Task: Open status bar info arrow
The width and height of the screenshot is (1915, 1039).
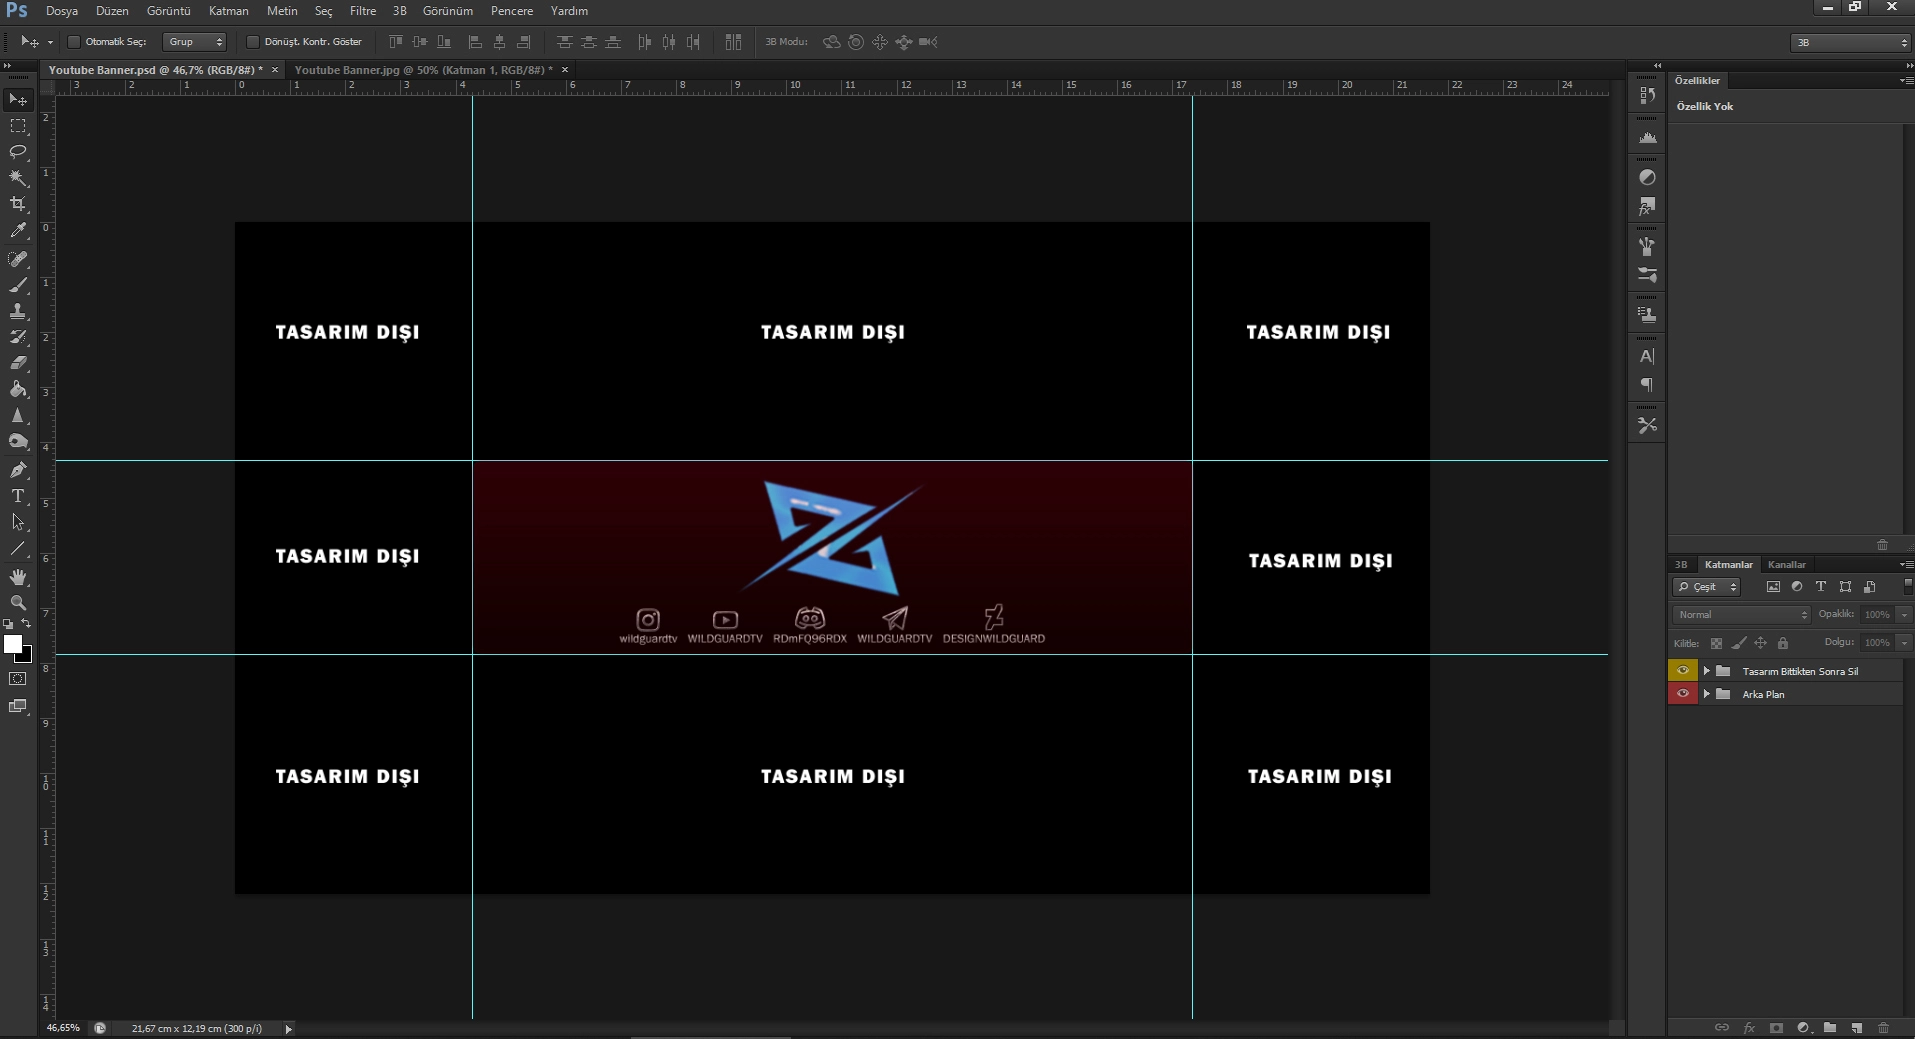Action: pyautogui.click(x=288, y=1029)
